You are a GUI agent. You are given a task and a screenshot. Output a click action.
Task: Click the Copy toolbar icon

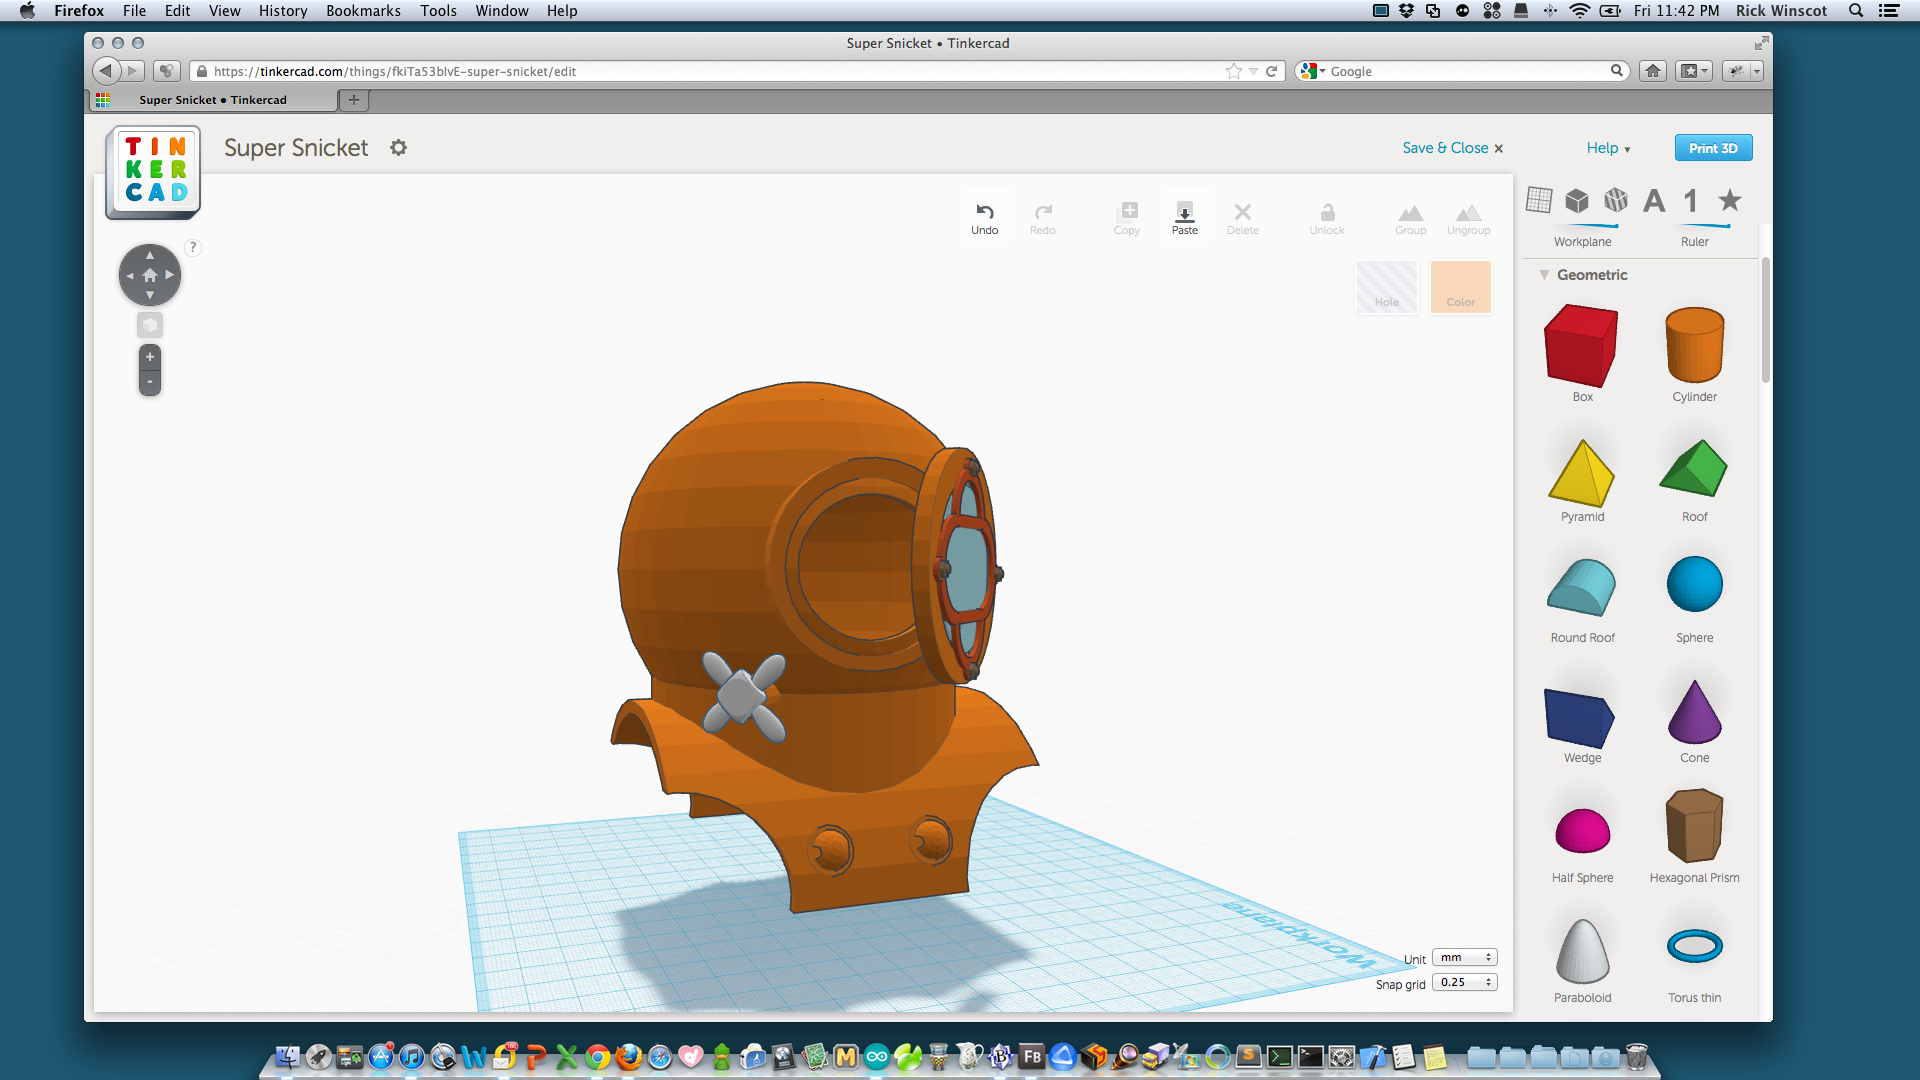1128,211
